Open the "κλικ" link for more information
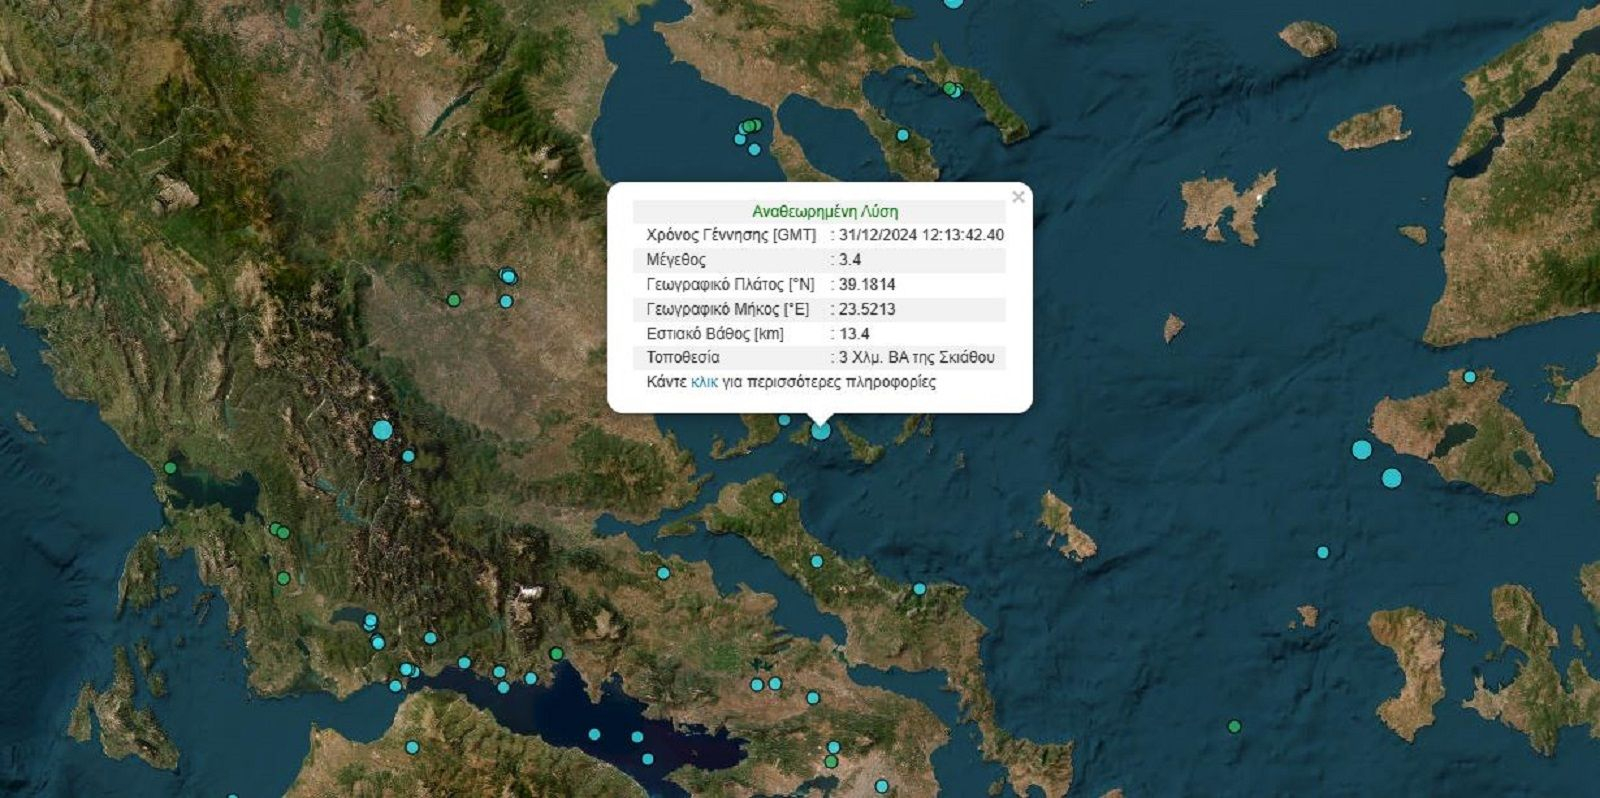The image size is (1600, 798). tap(704, 382)
